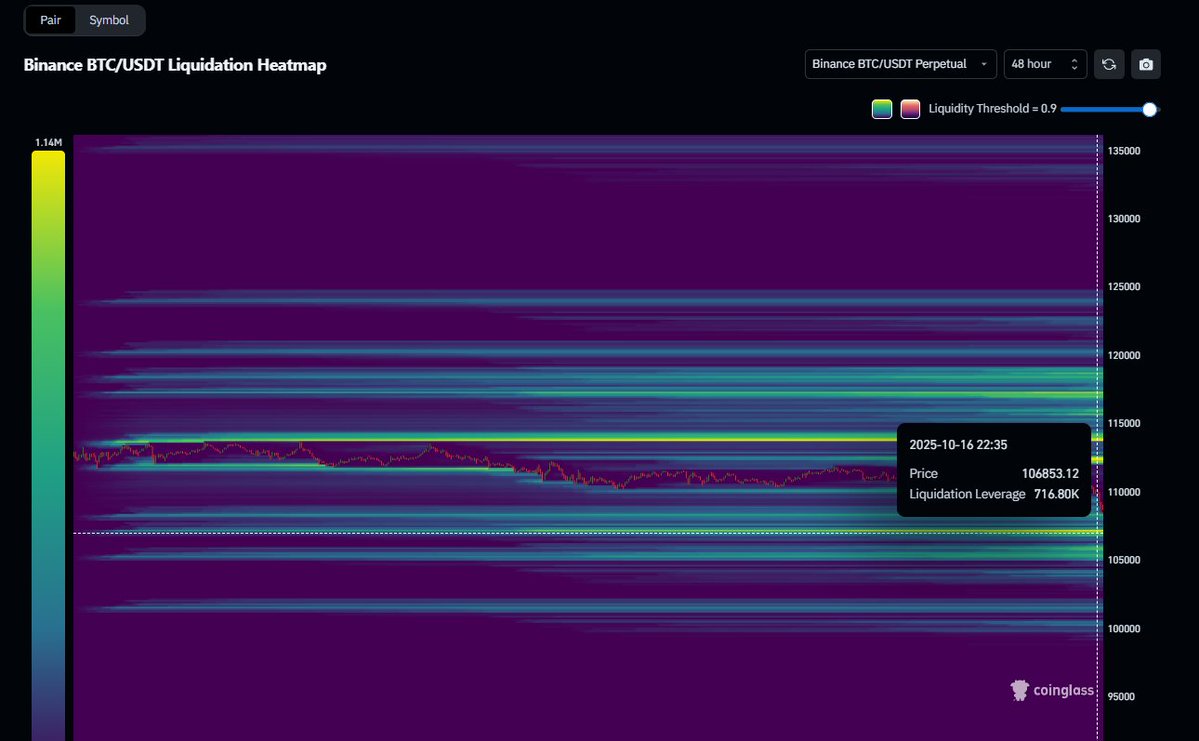Click the 105000 price axis label
1199x741 pixels.
(1123, 560)
